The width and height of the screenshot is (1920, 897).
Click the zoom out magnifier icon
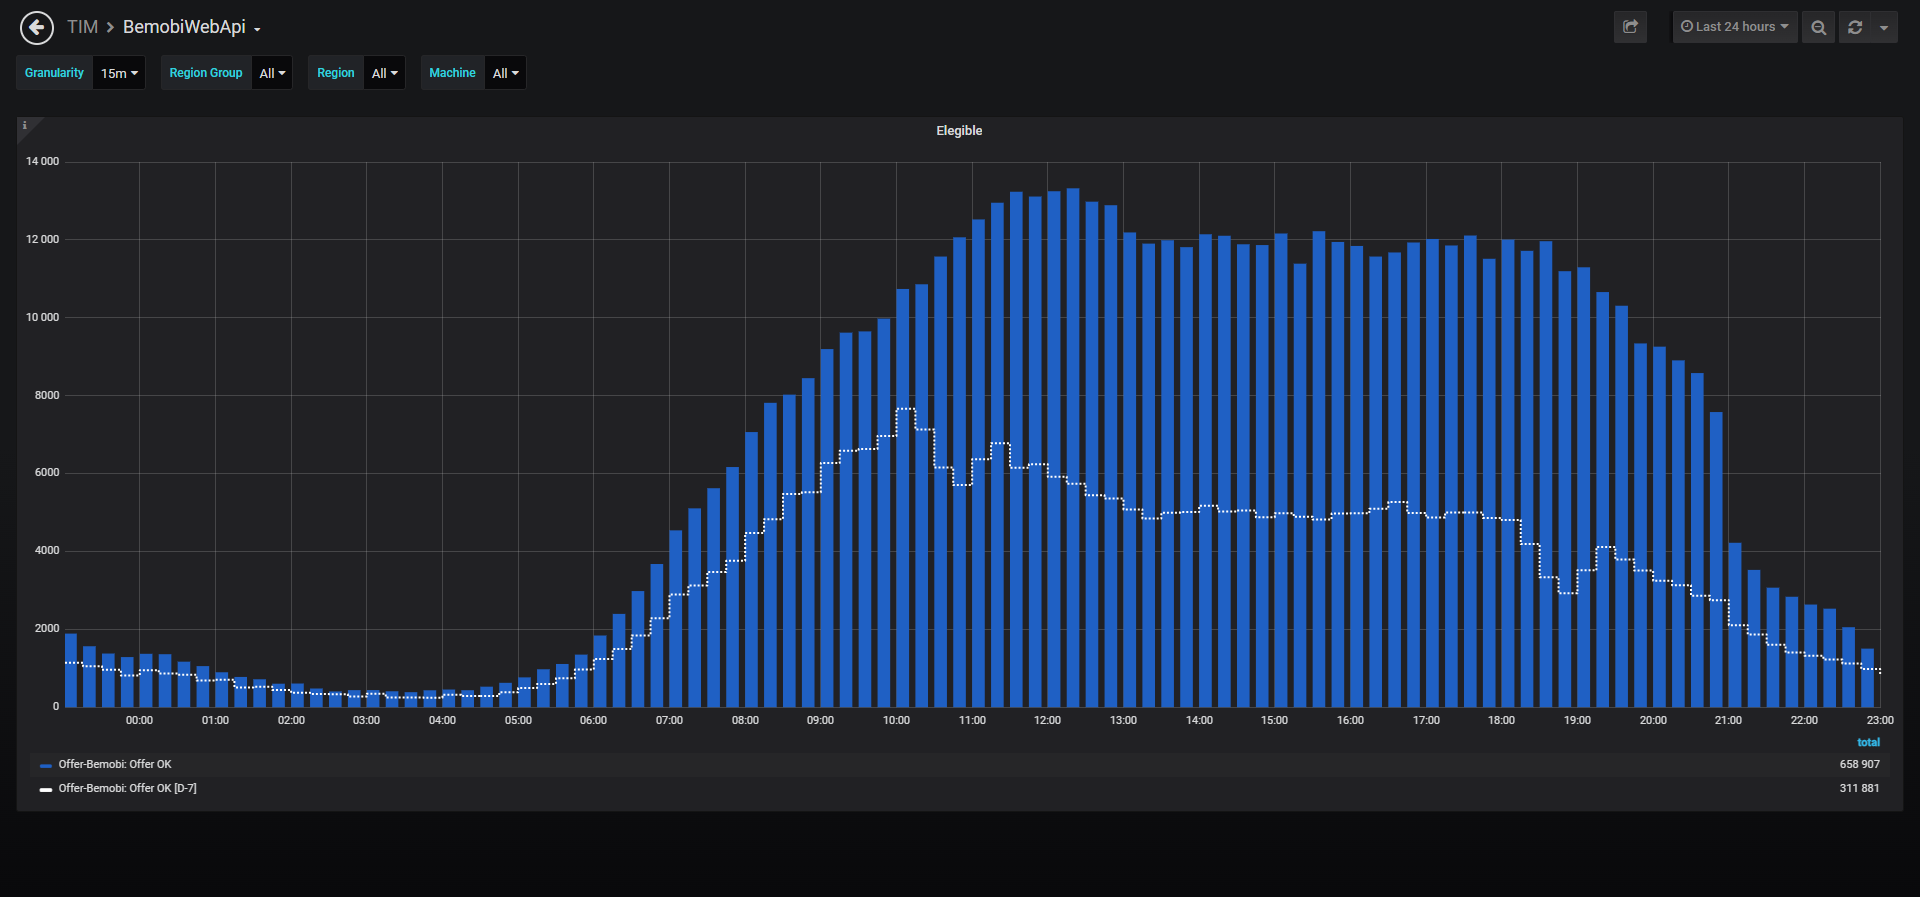1819,27
